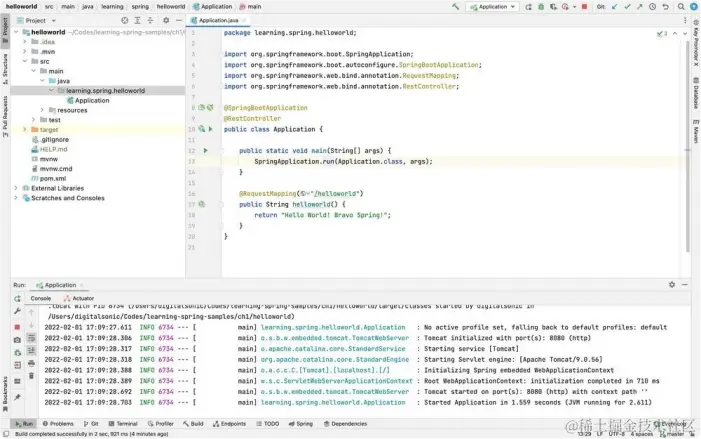Pin the Run tab with pin icon
701x439 pixels.
tap(17, 396)
